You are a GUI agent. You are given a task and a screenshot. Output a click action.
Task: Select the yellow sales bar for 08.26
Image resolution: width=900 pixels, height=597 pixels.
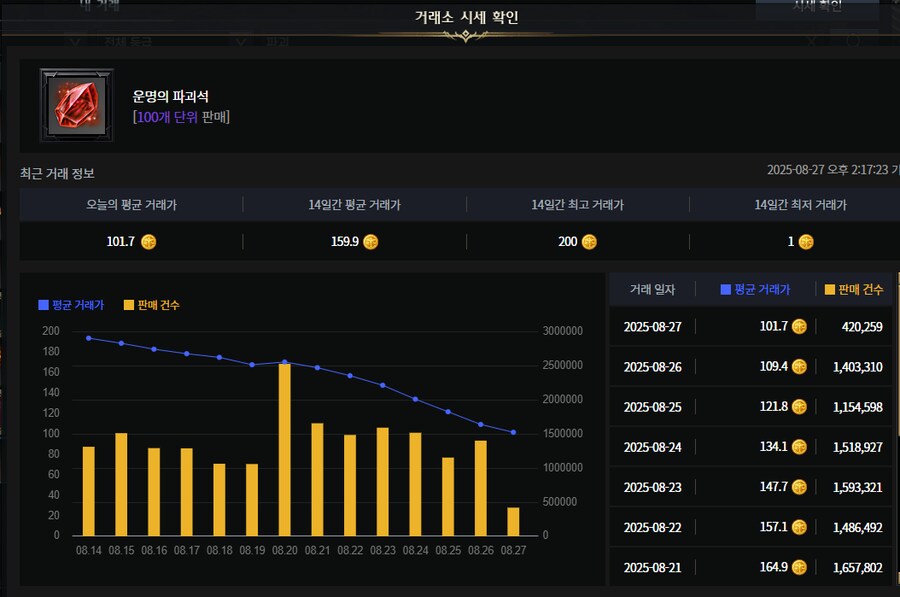pyautogui.click(x=480, y=488)
